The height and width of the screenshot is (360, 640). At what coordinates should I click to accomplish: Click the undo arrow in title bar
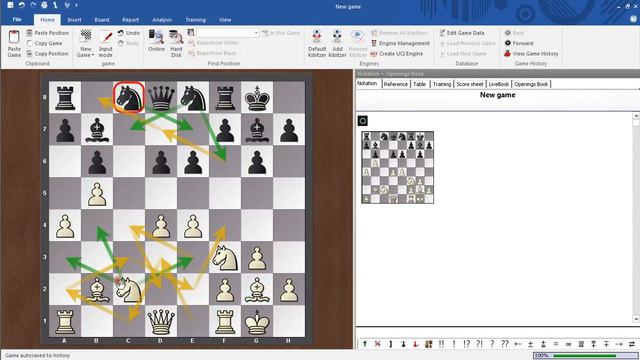tap(22, 5)
